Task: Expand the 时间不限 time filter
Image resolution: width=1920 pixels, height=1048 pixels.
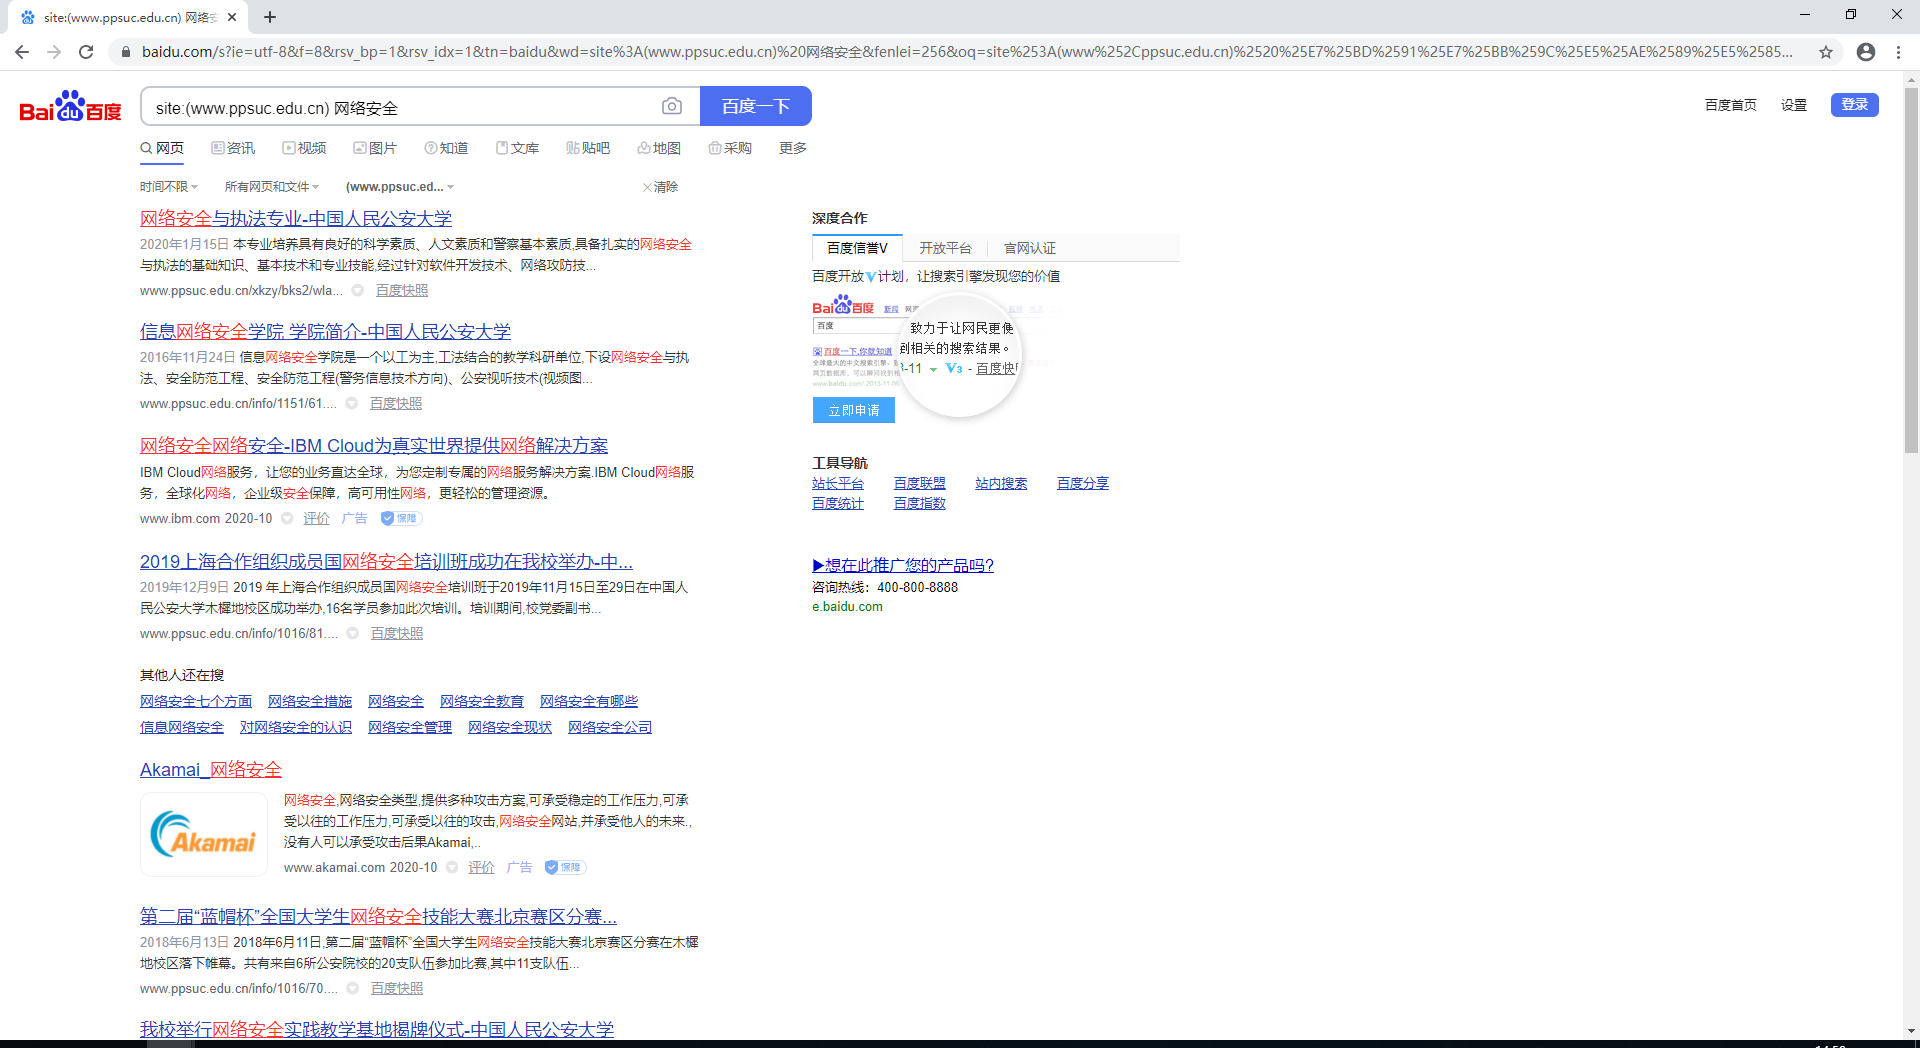Action: pyautogui.click(x=169, y=187)
